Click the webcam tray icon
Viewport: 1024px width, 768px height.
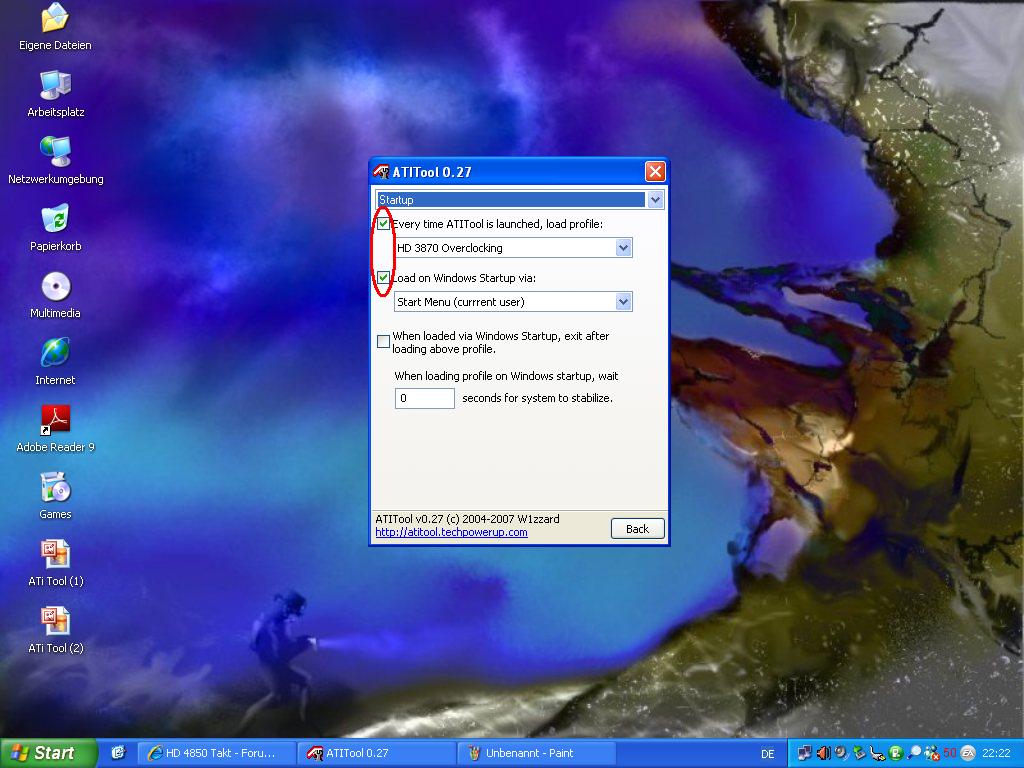[840, 753]
